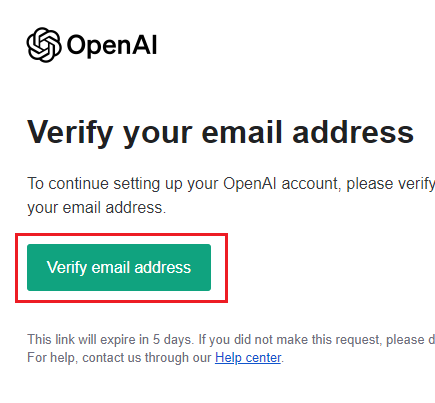Click the OpenAI wordmark text
Image resolution: width=435 pixels, height=403 pixels.
pyautogui.click(x=112, y=45)
